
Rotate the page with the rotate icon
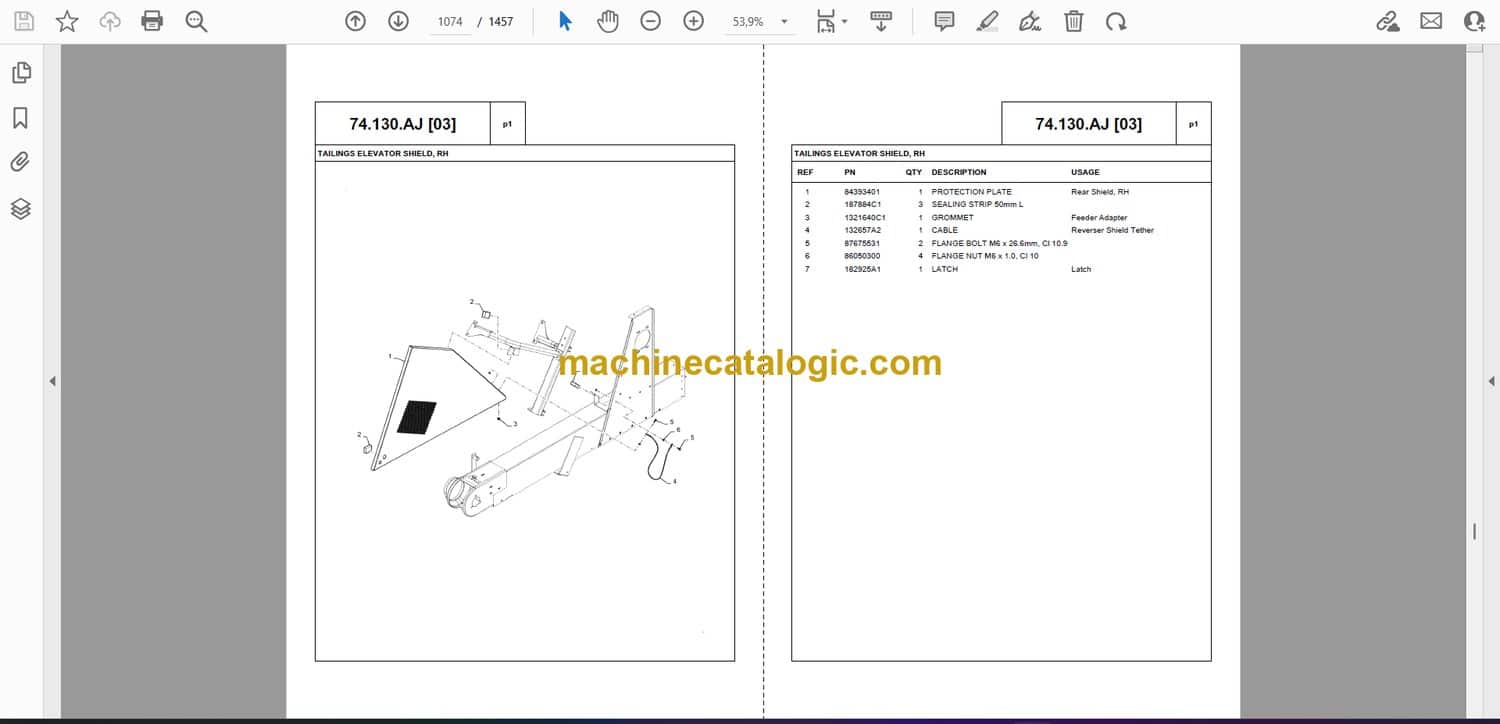[1116, 21]
